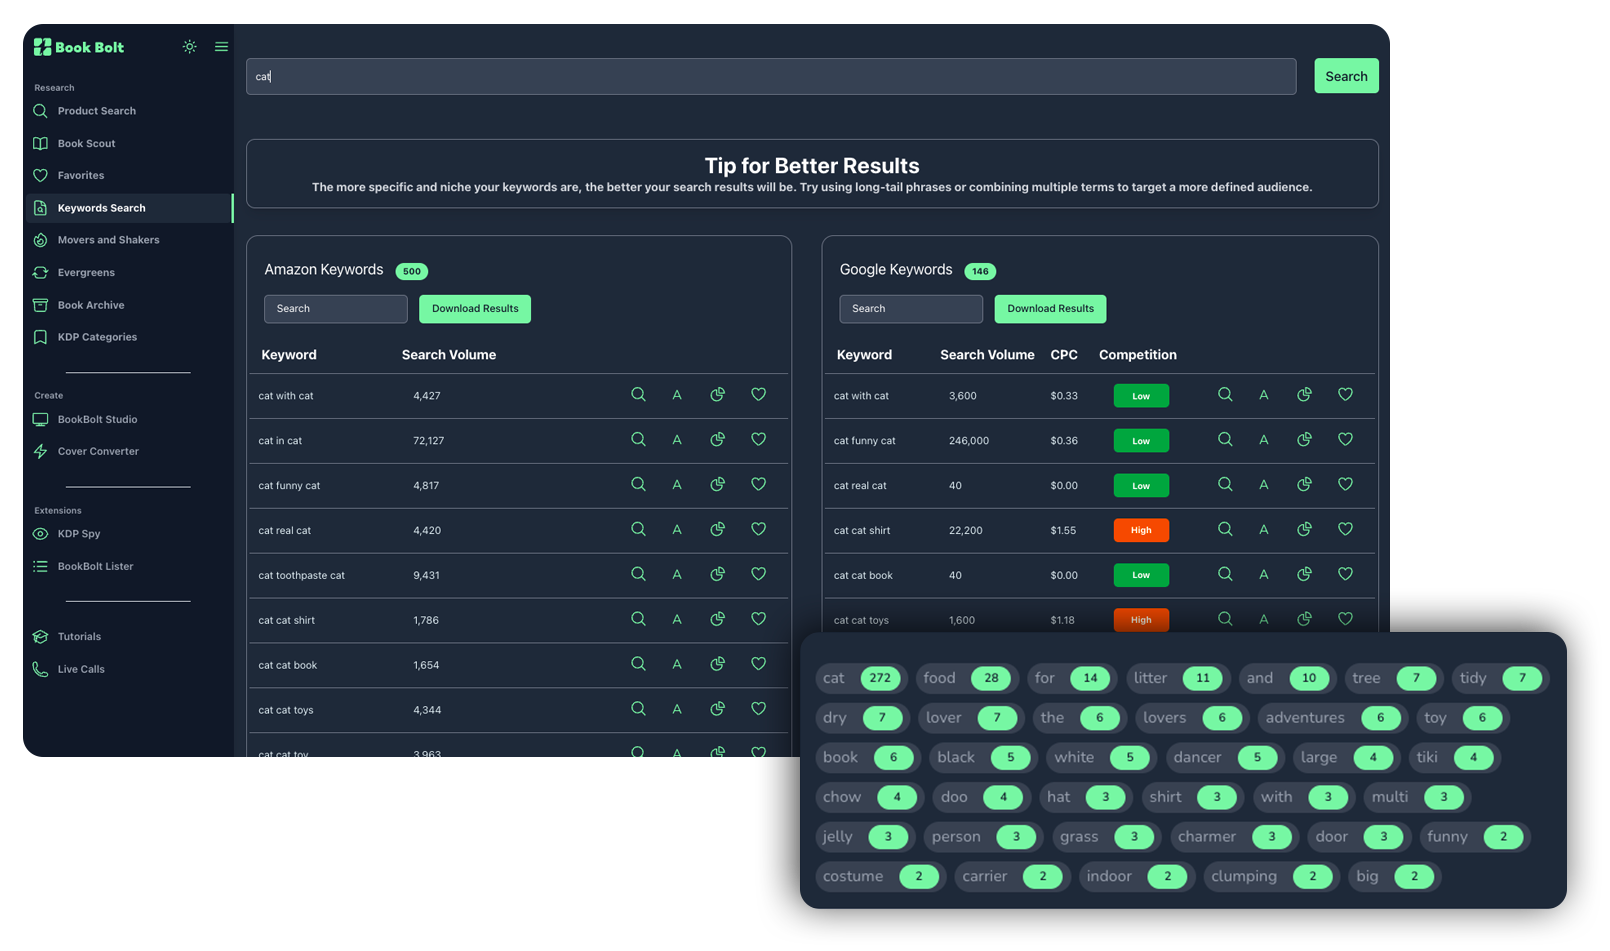1610x951 pixels.
Task: Favorite the Amazon 'cat with cat' keyword
Action: [x=758, y=395]
